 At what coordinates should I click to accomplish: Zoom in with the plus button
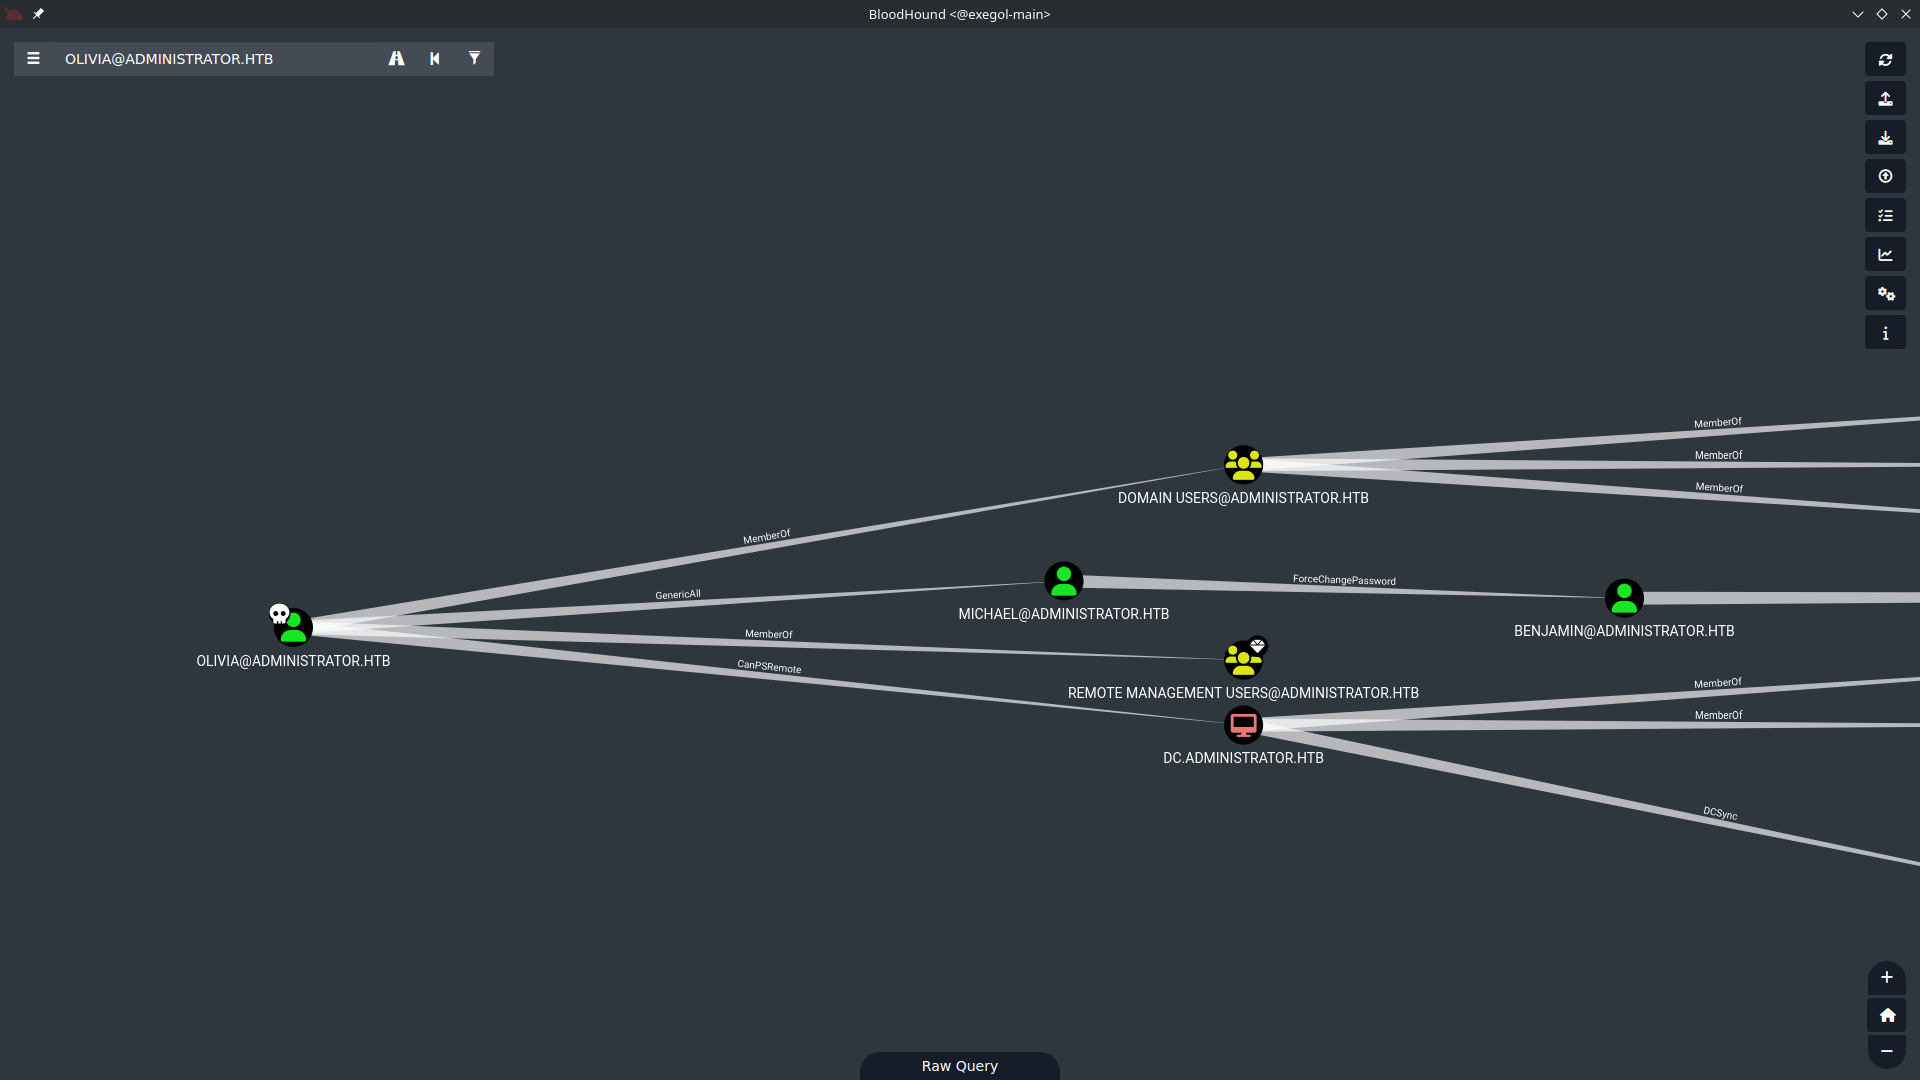tap(1887, 978)
